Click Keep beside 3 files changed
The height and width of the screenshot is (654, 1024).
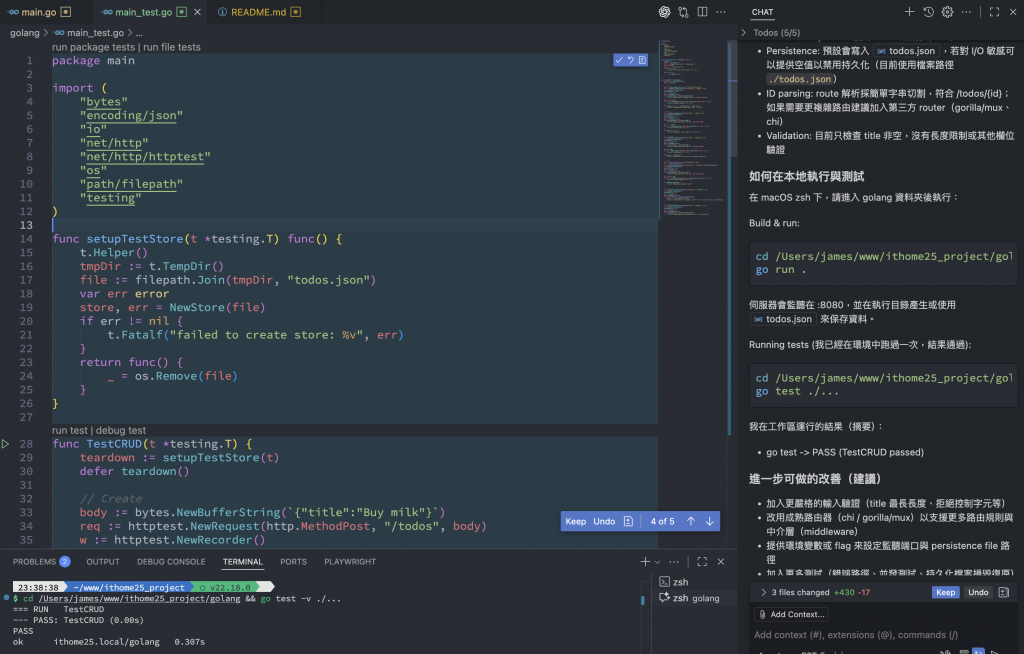tap(945, 593)
